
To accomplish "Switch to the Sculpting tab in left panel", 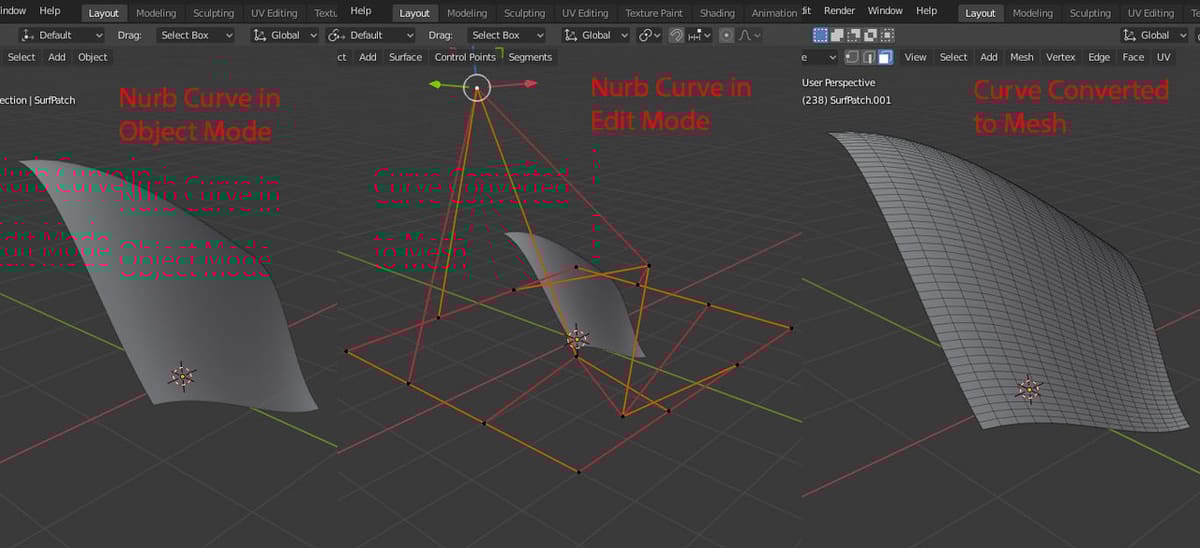I will (213, 13).
